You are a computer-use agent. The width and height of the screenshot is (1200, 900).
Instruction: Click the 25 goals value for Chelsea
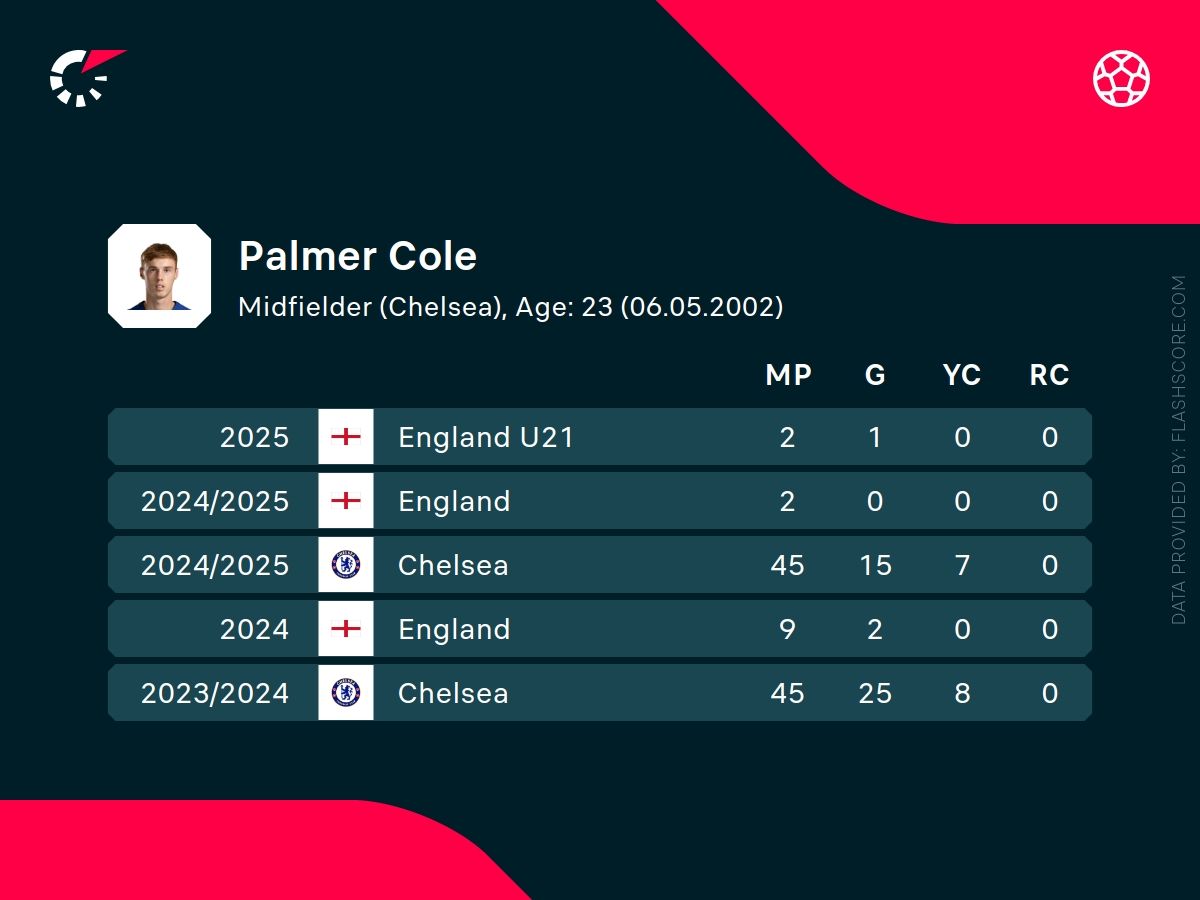pos(875,693)
